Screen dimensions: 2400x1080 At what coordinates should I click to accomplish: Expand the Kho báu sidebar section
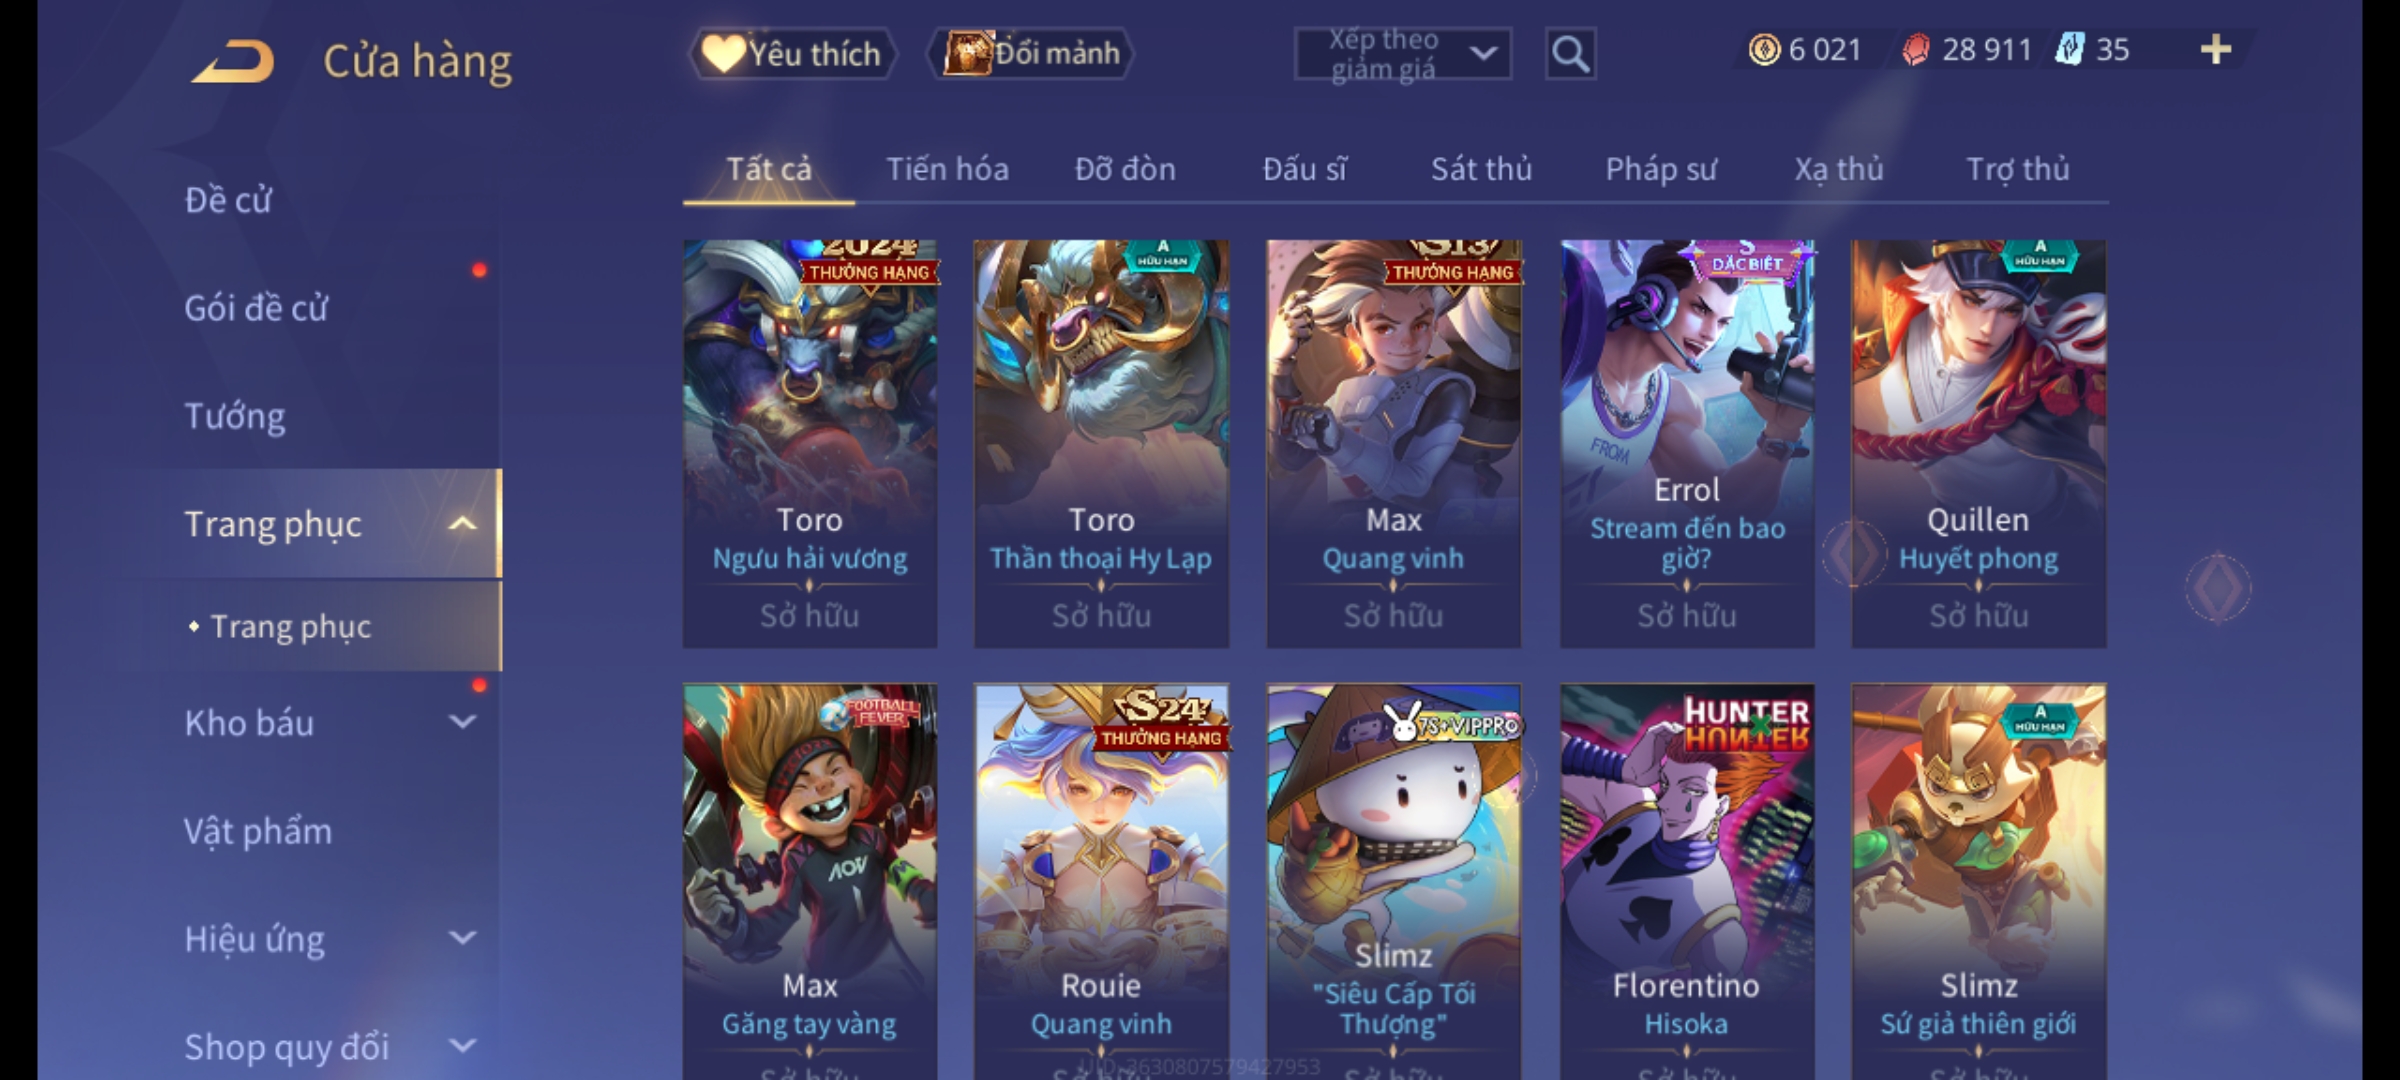pos(462,722)
